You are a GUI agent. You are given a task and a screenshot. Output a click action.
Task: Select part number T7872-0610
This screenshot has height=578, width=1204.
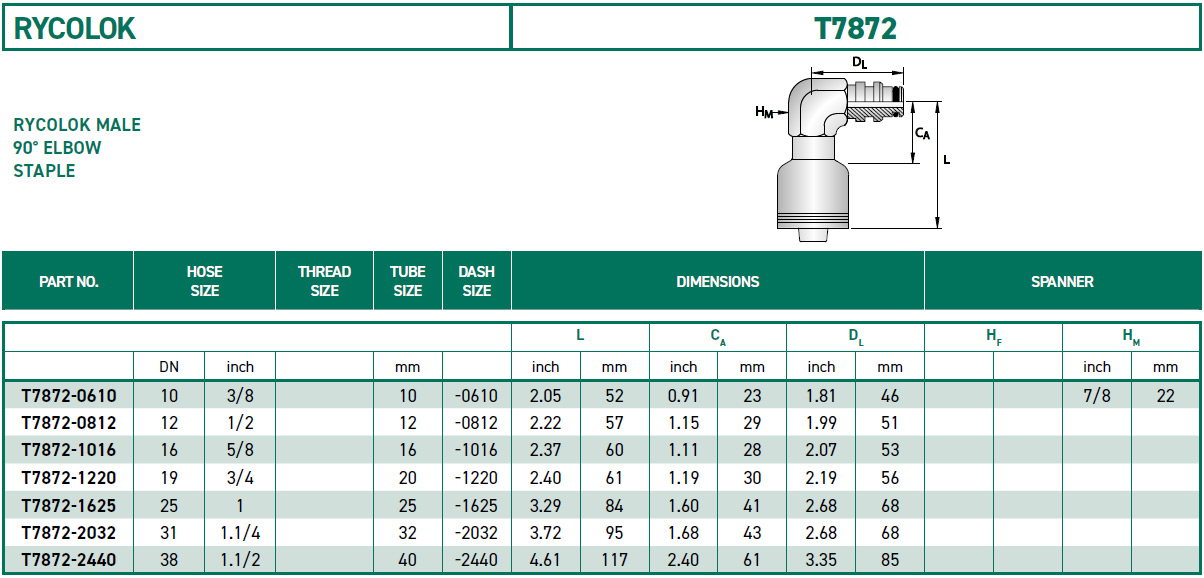coord(68,396)
